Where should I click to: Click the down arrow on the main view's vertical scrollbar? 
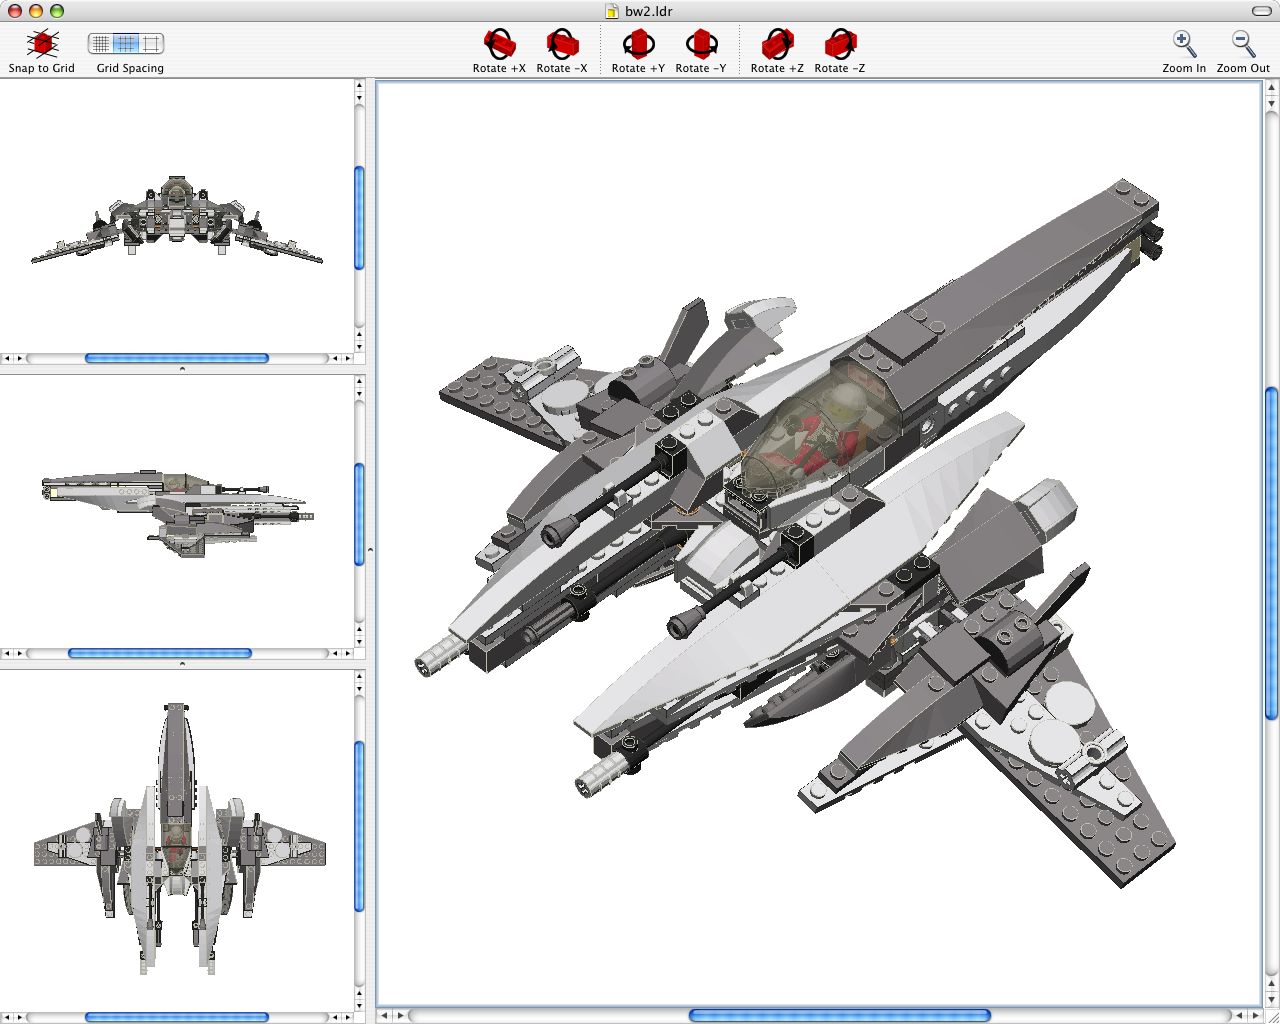pyautogui.click(x=1269, y=997)
